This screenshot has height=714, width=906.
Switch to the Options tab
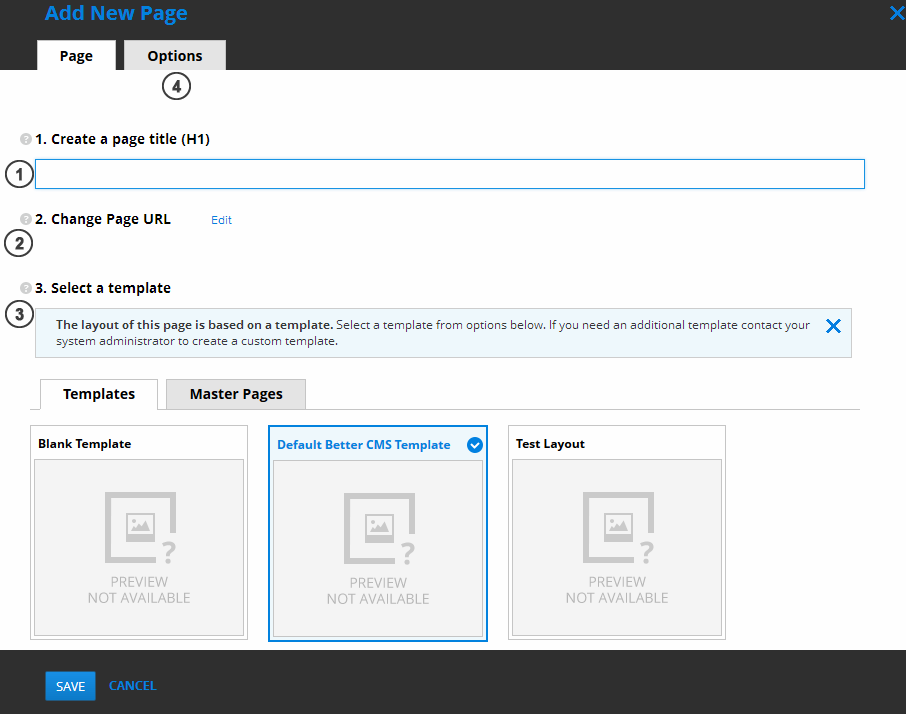pyautogui.click(x=174, y=55)
